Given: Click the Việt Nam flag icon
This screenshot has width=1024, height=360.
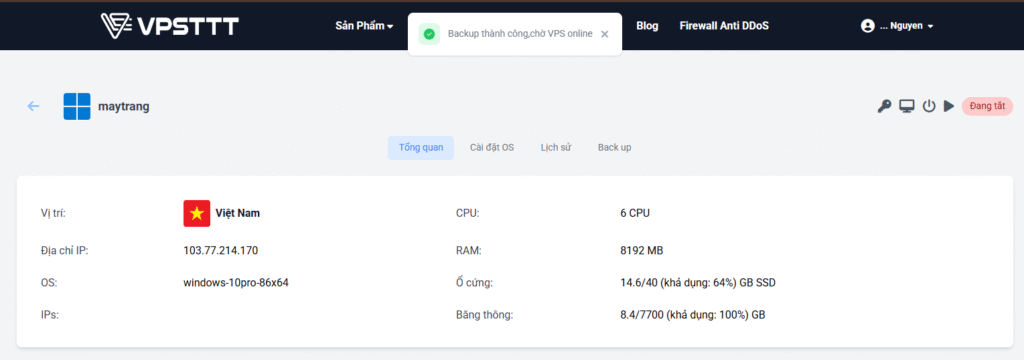Looking at the screenshot, I should 197,213.
